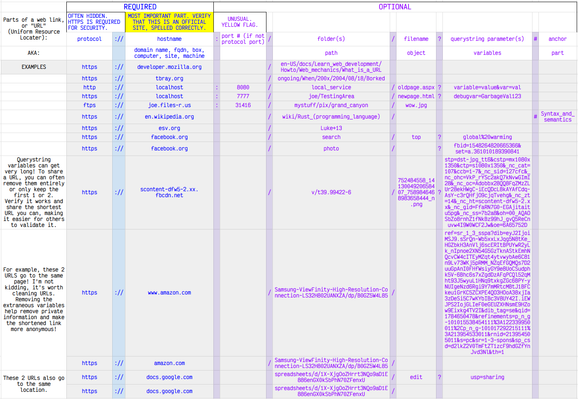578x399 pixels.
Task: Select the 'debugvar=GarbageVal123' querystring cell
Action: tap(487, 96)
